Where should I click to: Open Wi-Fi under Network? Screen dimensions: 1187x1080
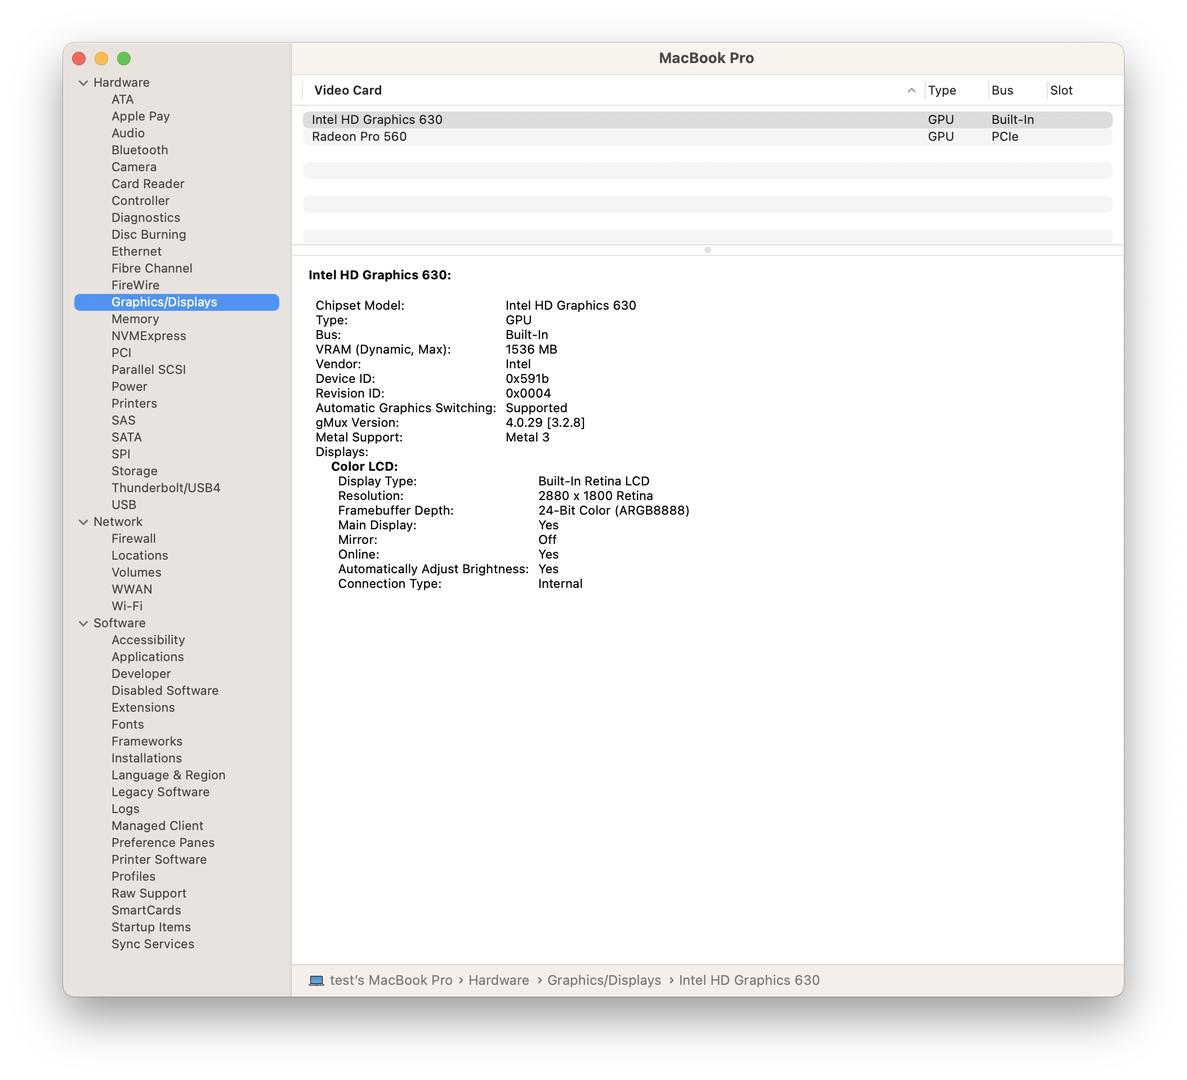[x=126, y=606]
